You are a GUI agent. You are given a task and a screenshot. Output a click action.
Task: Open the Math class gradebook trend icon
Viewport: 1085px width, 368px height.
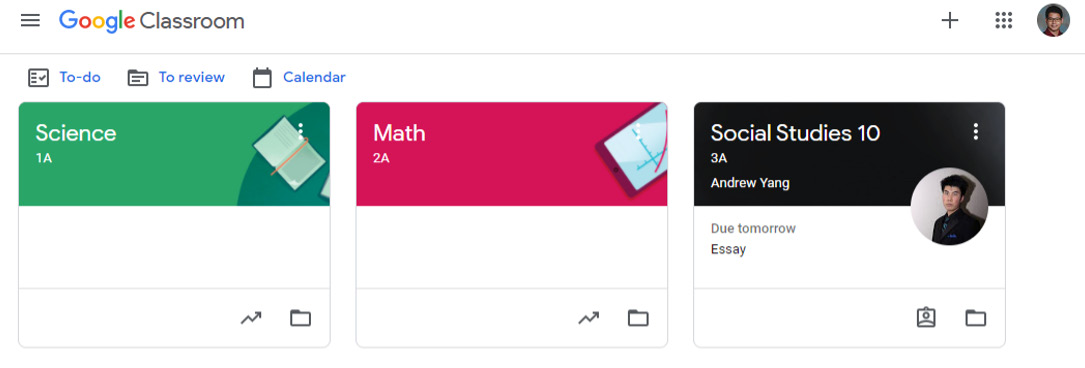589,318
